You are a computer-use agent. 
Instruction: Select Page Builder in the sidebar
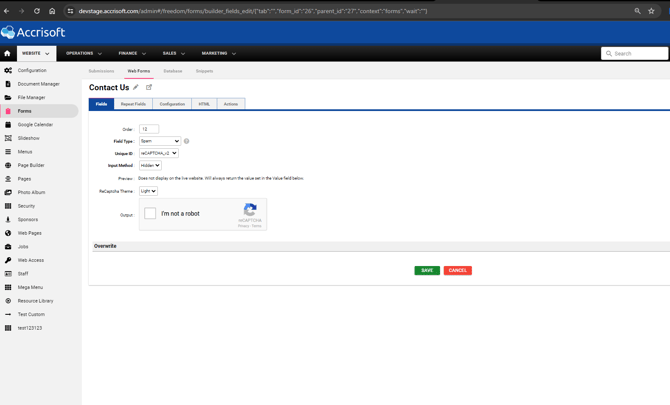(x=31, y=165)
